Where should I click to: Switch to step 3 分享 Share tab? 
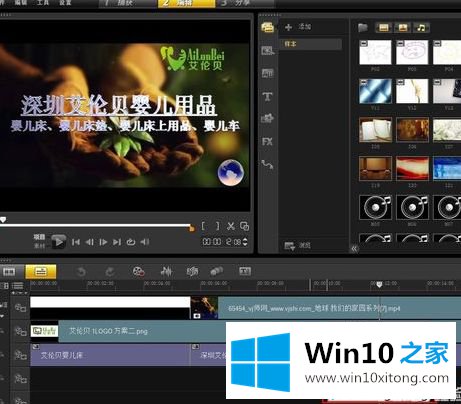point(245,3)
